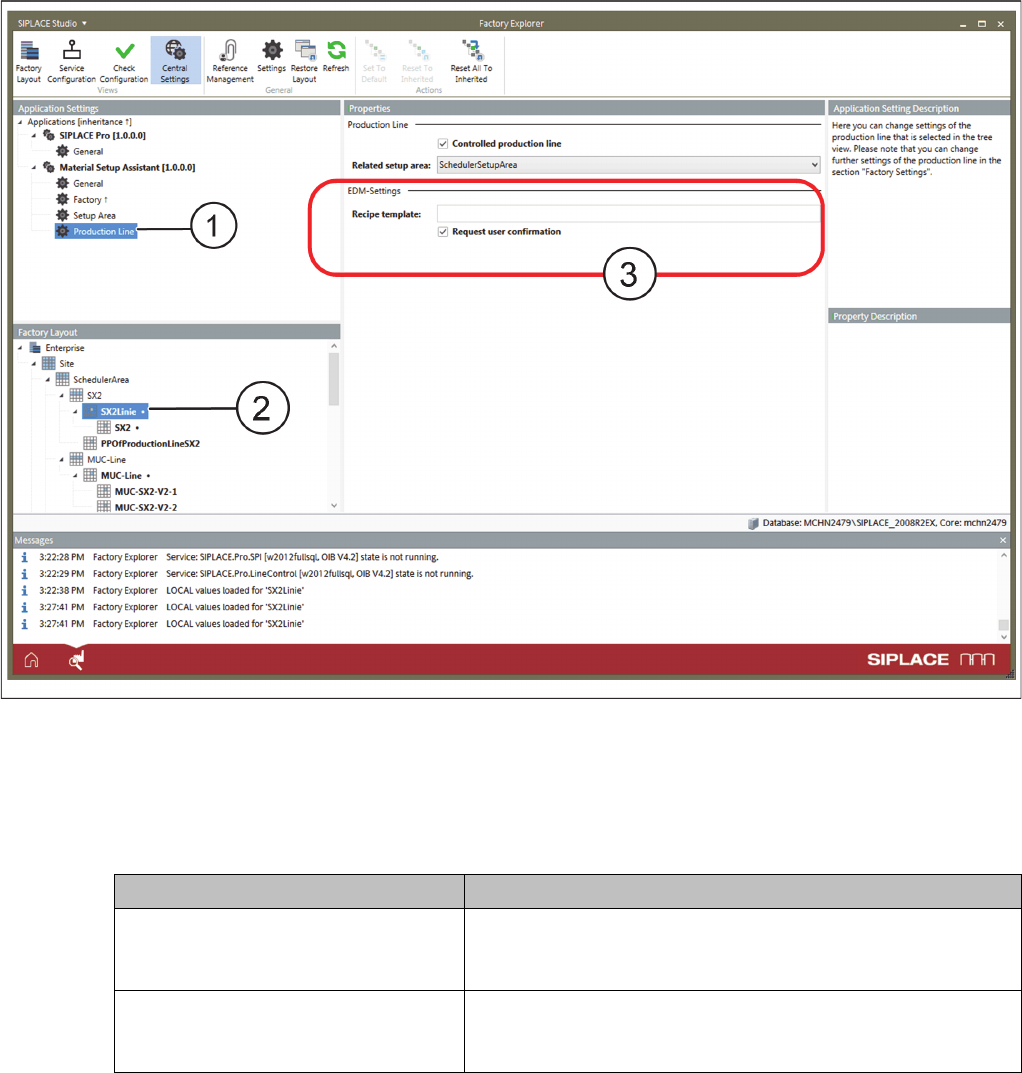
Task: Refresh the Factory Explorer
Action: pyautogui.click(x=336, y=56)
